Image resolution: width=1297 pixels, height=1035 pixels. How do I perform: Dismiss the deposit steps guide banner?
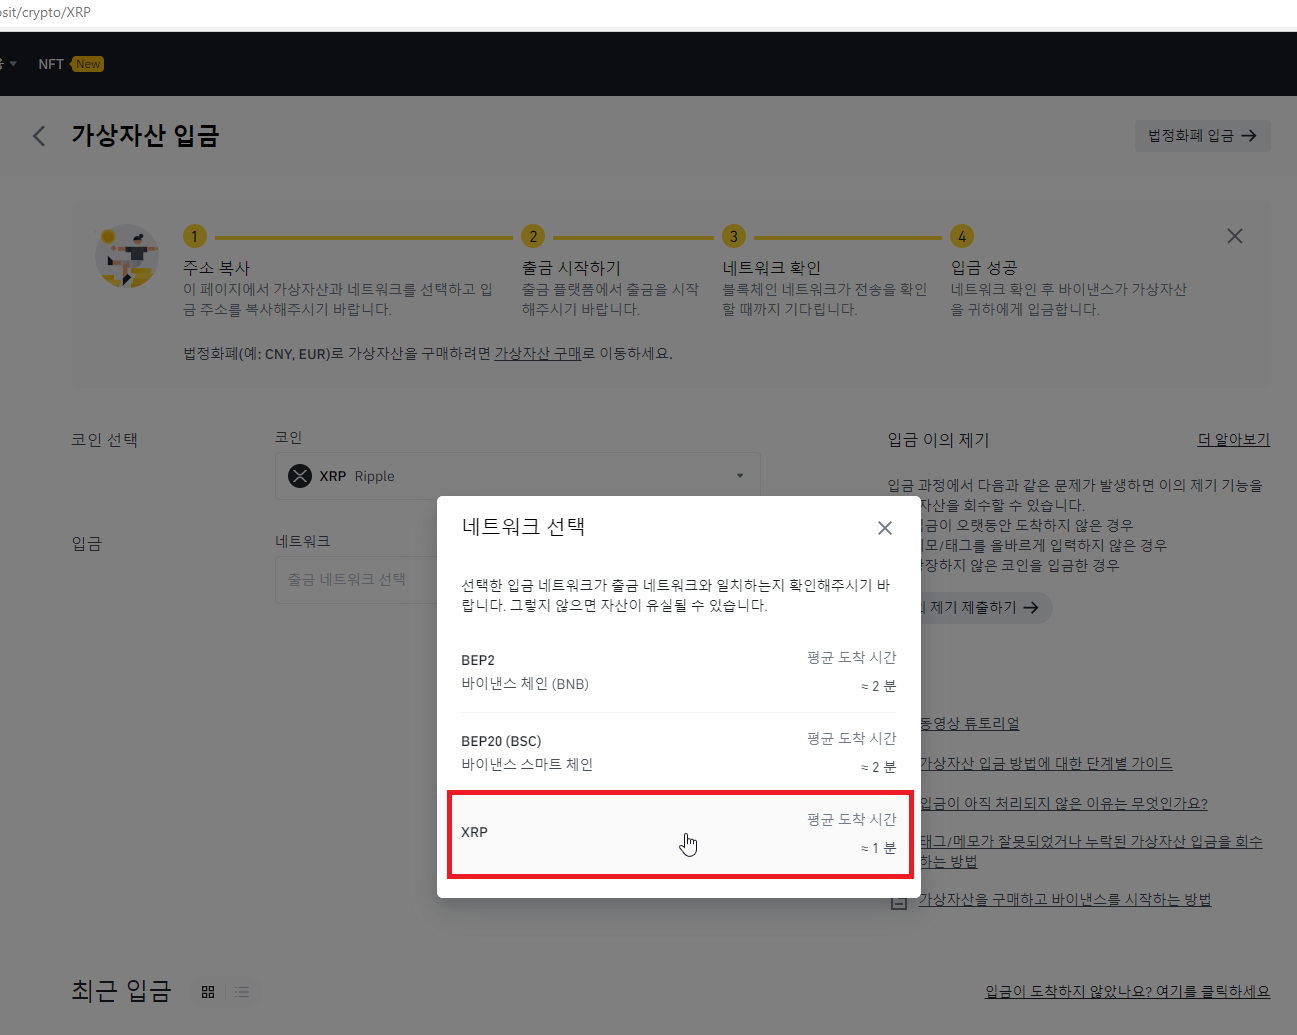point(1235,236)
